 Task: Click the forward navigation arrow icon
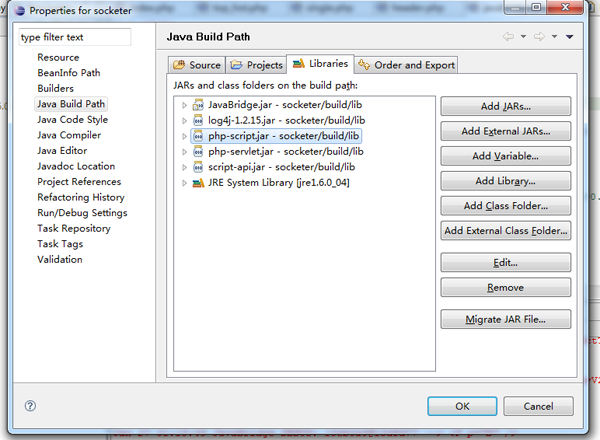click(x=541, y=37)
